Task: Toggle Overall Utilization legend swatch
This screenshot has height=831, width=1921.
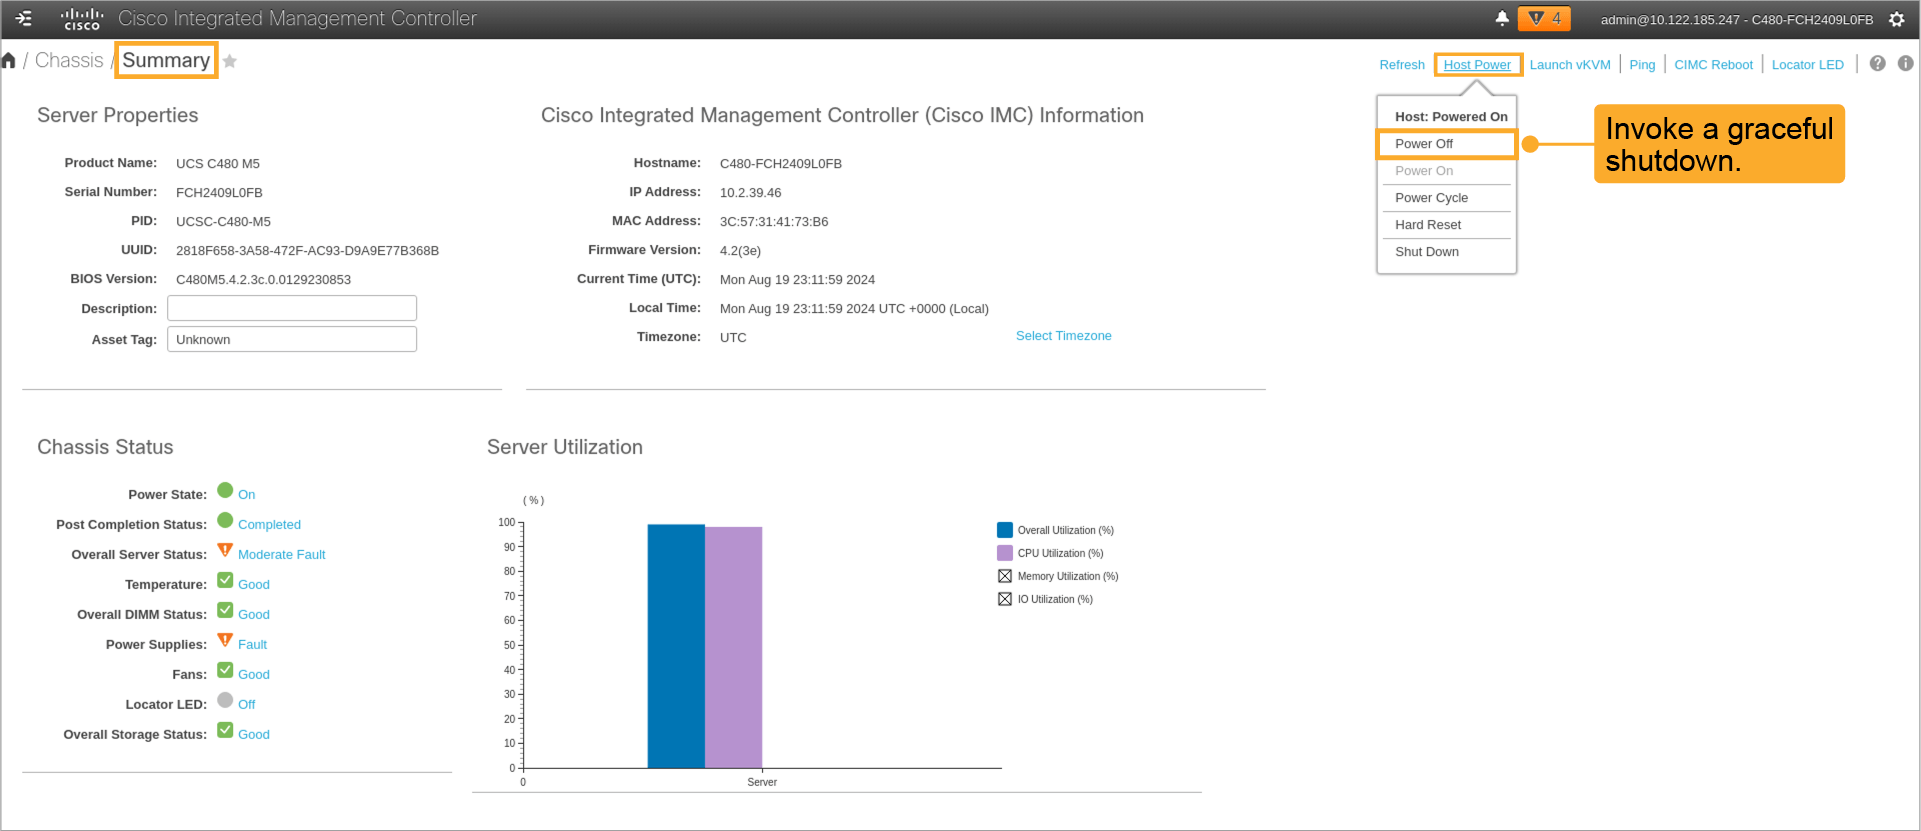Action: 1005,530
